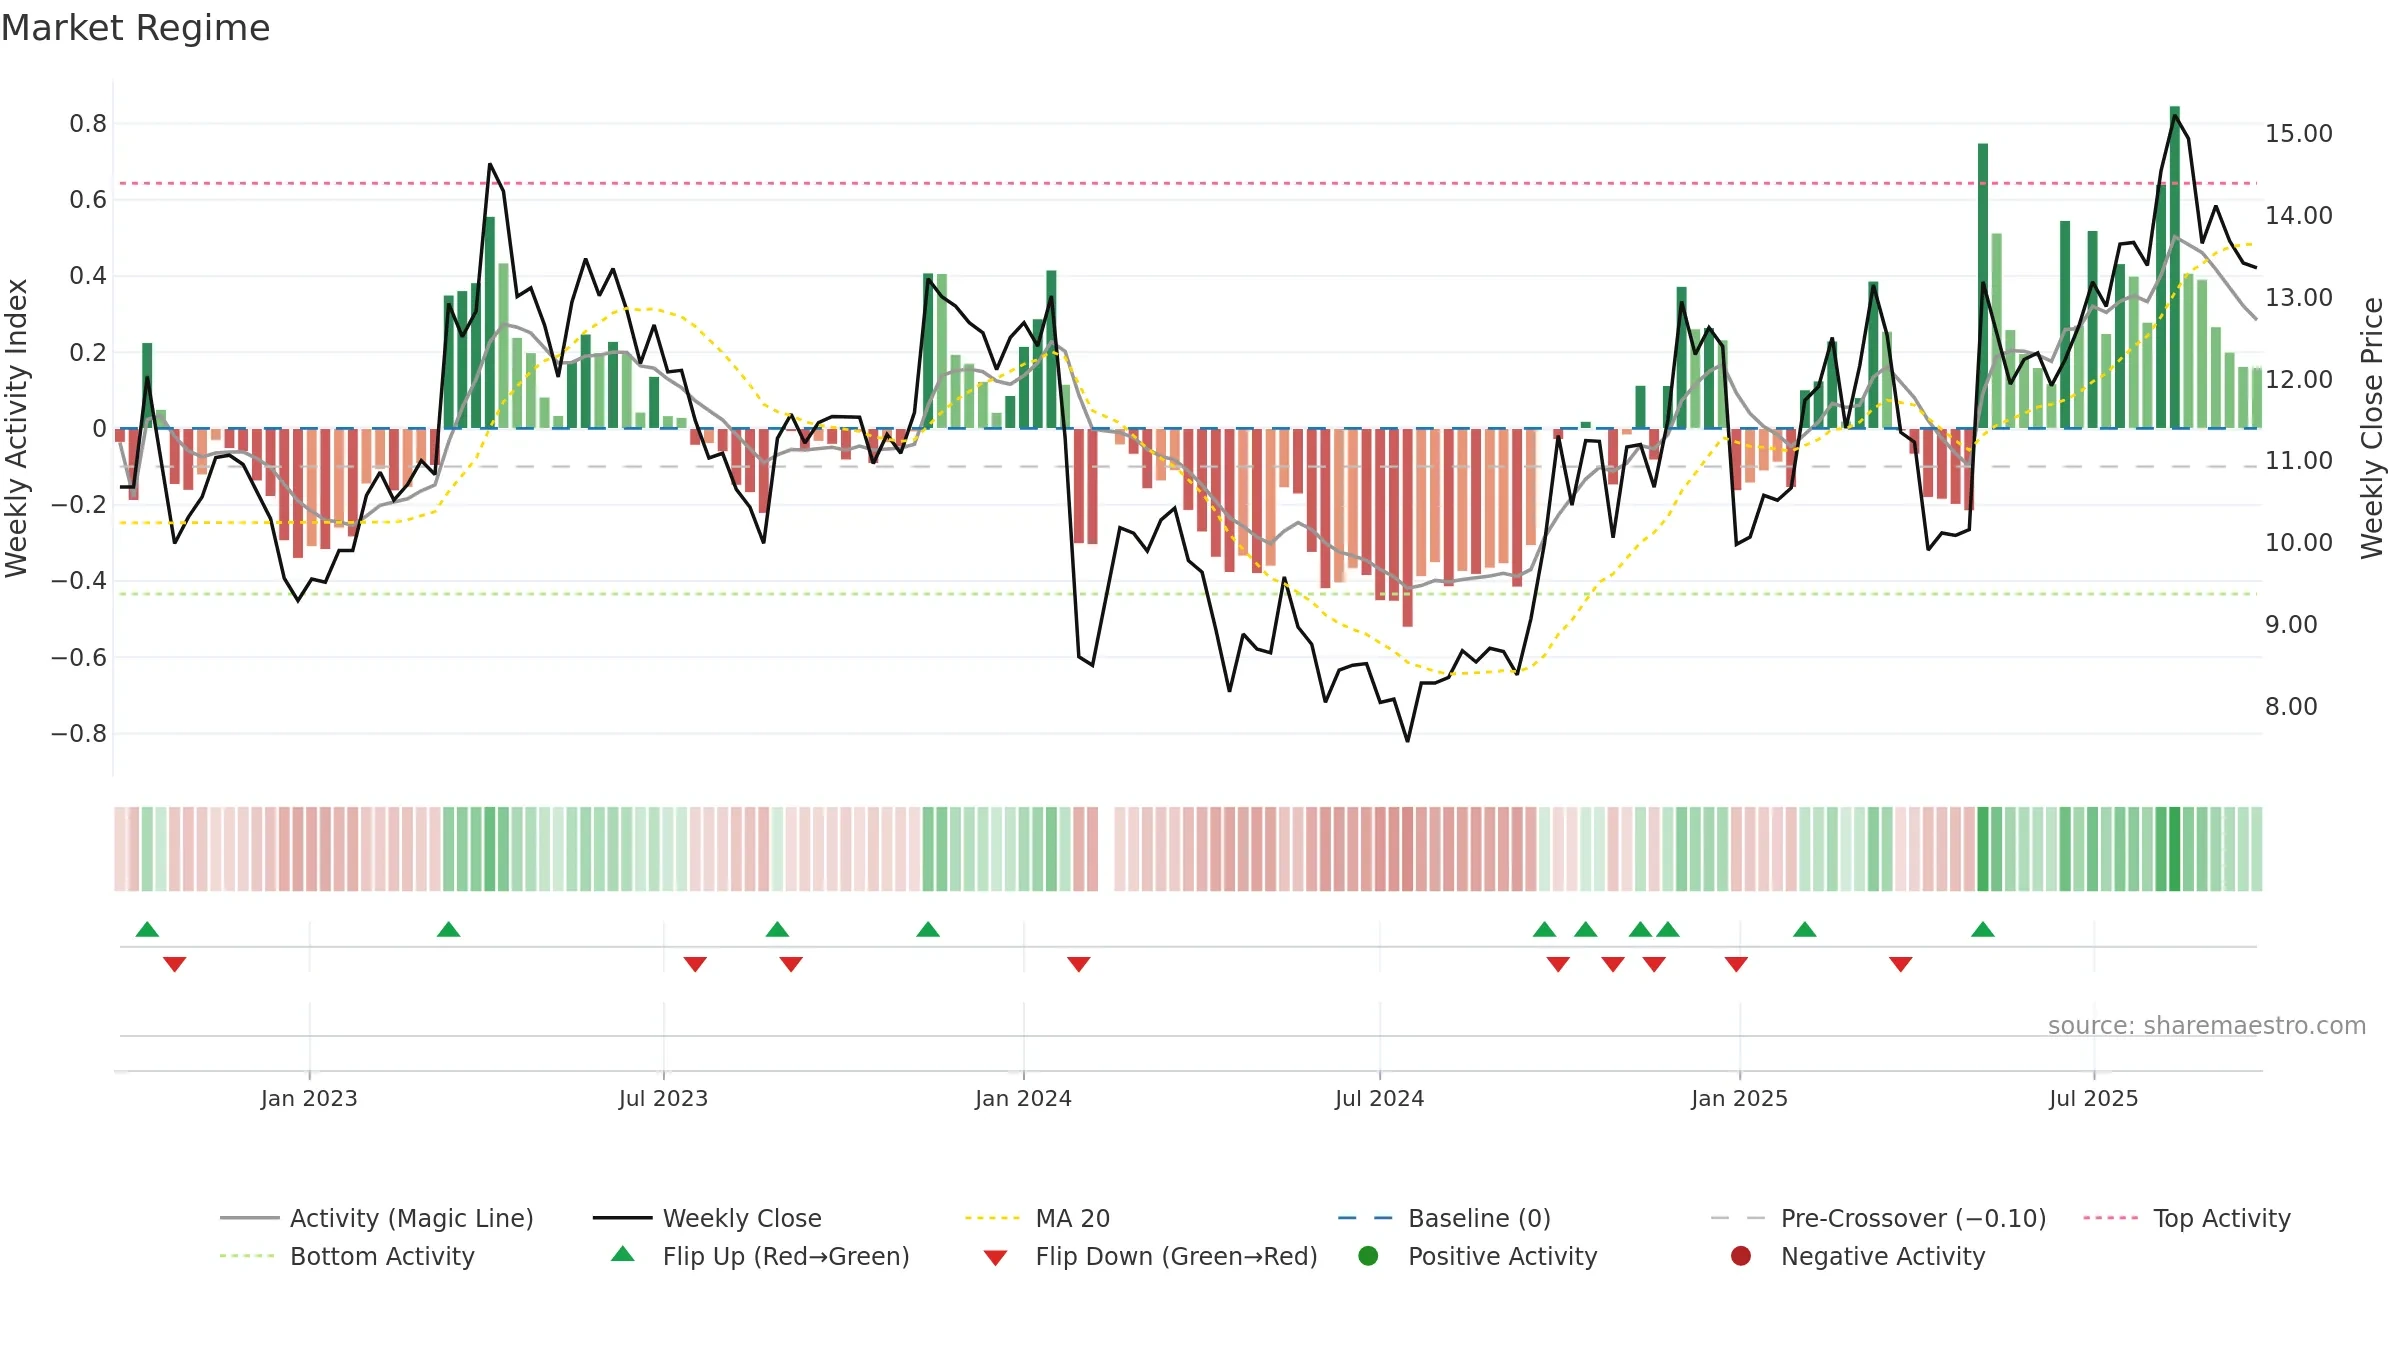Viewport: 2400px width, 1350px height.
Task: Click the Jul 2023 axis label
Action: click(x=663, y=1098)
